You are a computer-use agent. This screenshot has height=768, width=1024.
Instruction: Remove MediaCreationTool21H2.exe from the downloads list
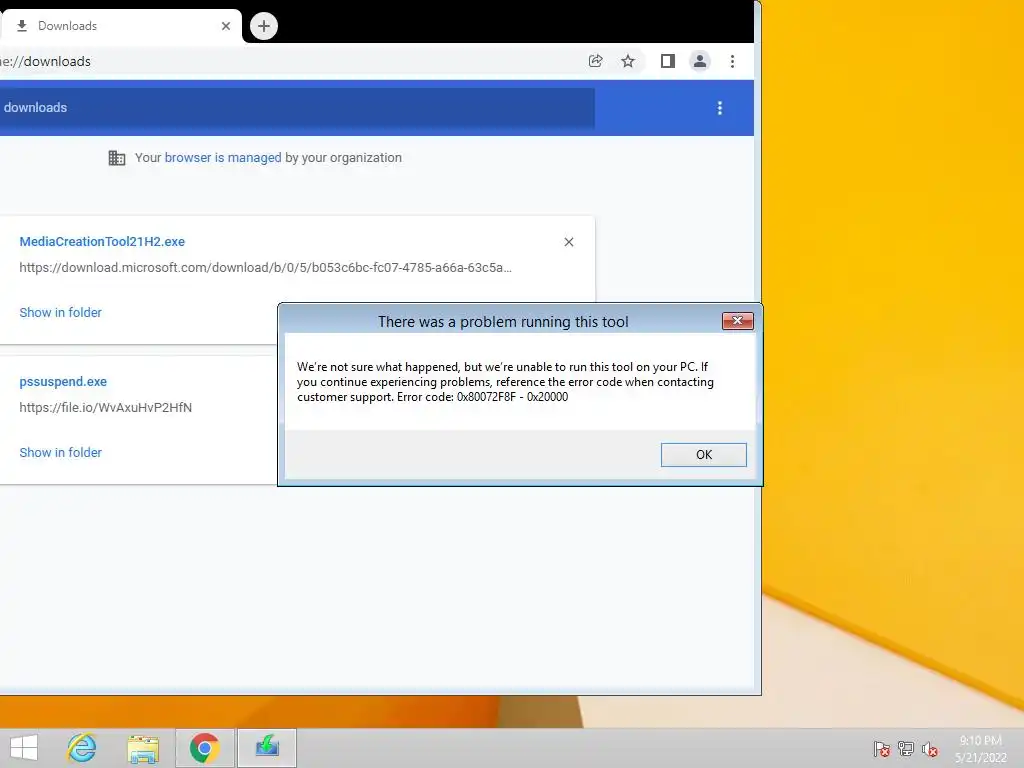click(x=569, y=242)
